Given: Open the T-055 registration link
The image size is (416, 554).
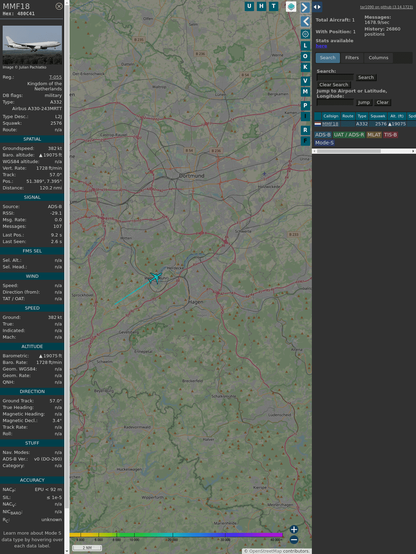Looking at the screenshot, I should point(55,77).
